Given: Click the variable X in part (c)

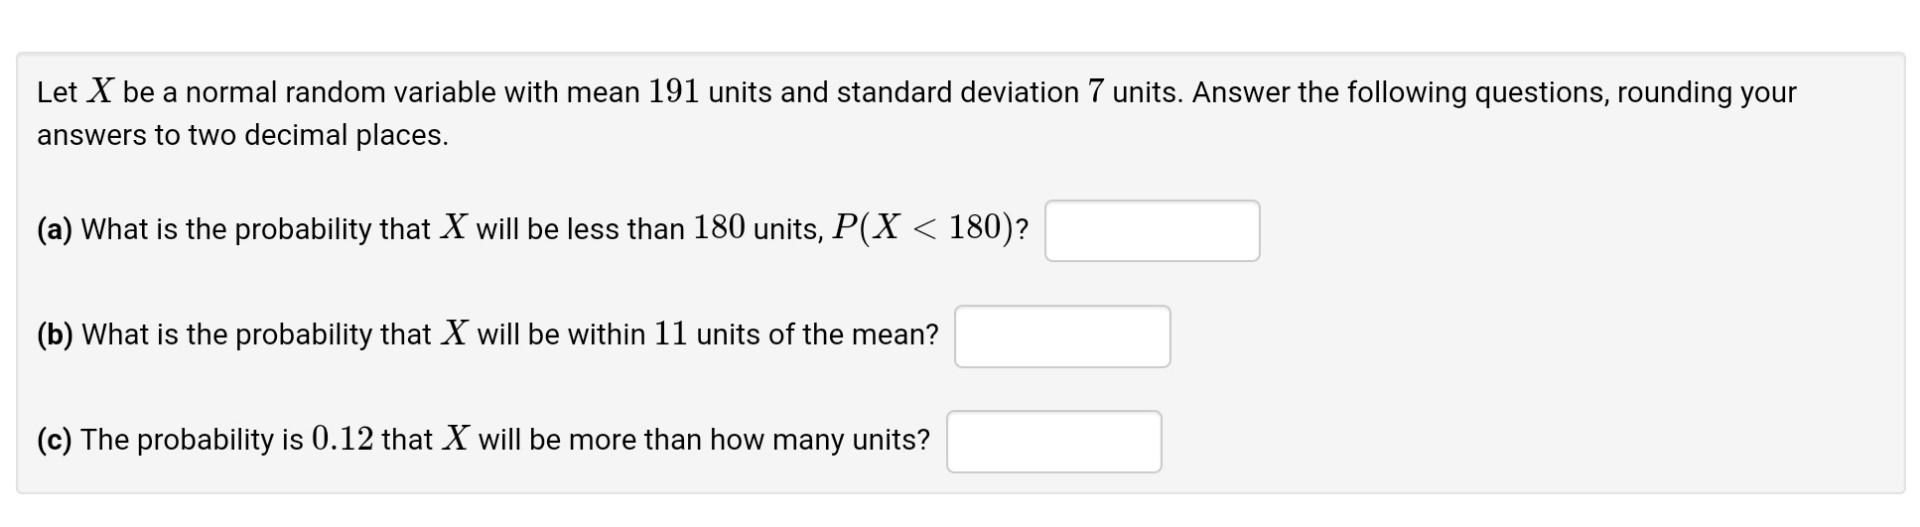Looking at the screenshot, I should click(456, 439).
